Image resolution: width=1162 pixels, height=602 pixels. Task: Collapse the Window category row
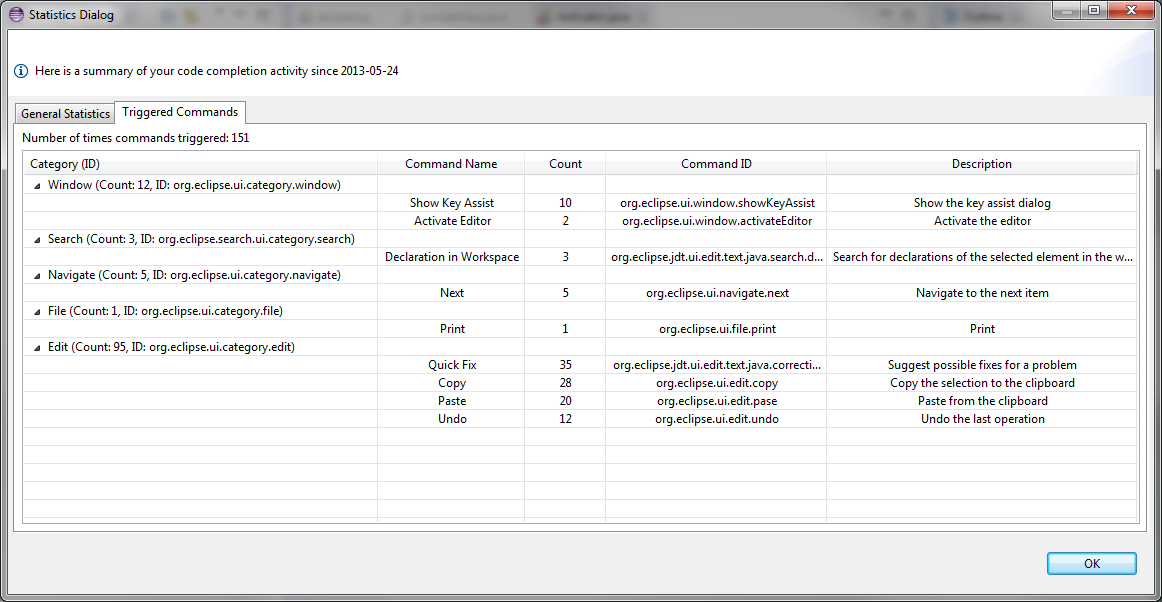pos(37,185)
